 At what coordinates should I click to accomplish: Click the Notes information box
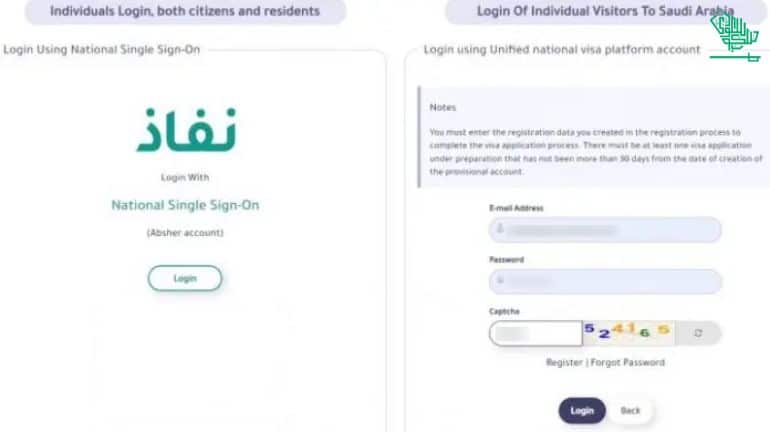[x=595, y=138]
